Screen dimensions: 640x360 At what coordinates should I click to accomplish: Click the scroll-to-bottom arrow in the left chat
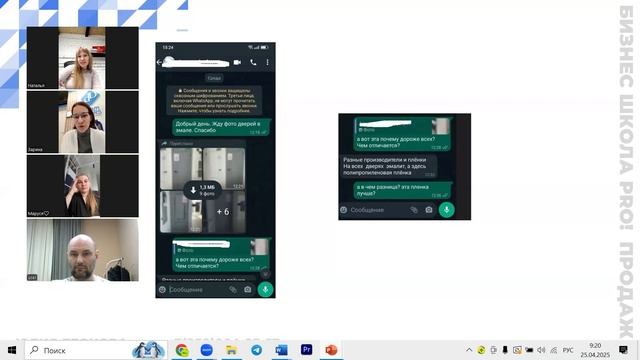[x=265, y=274]
